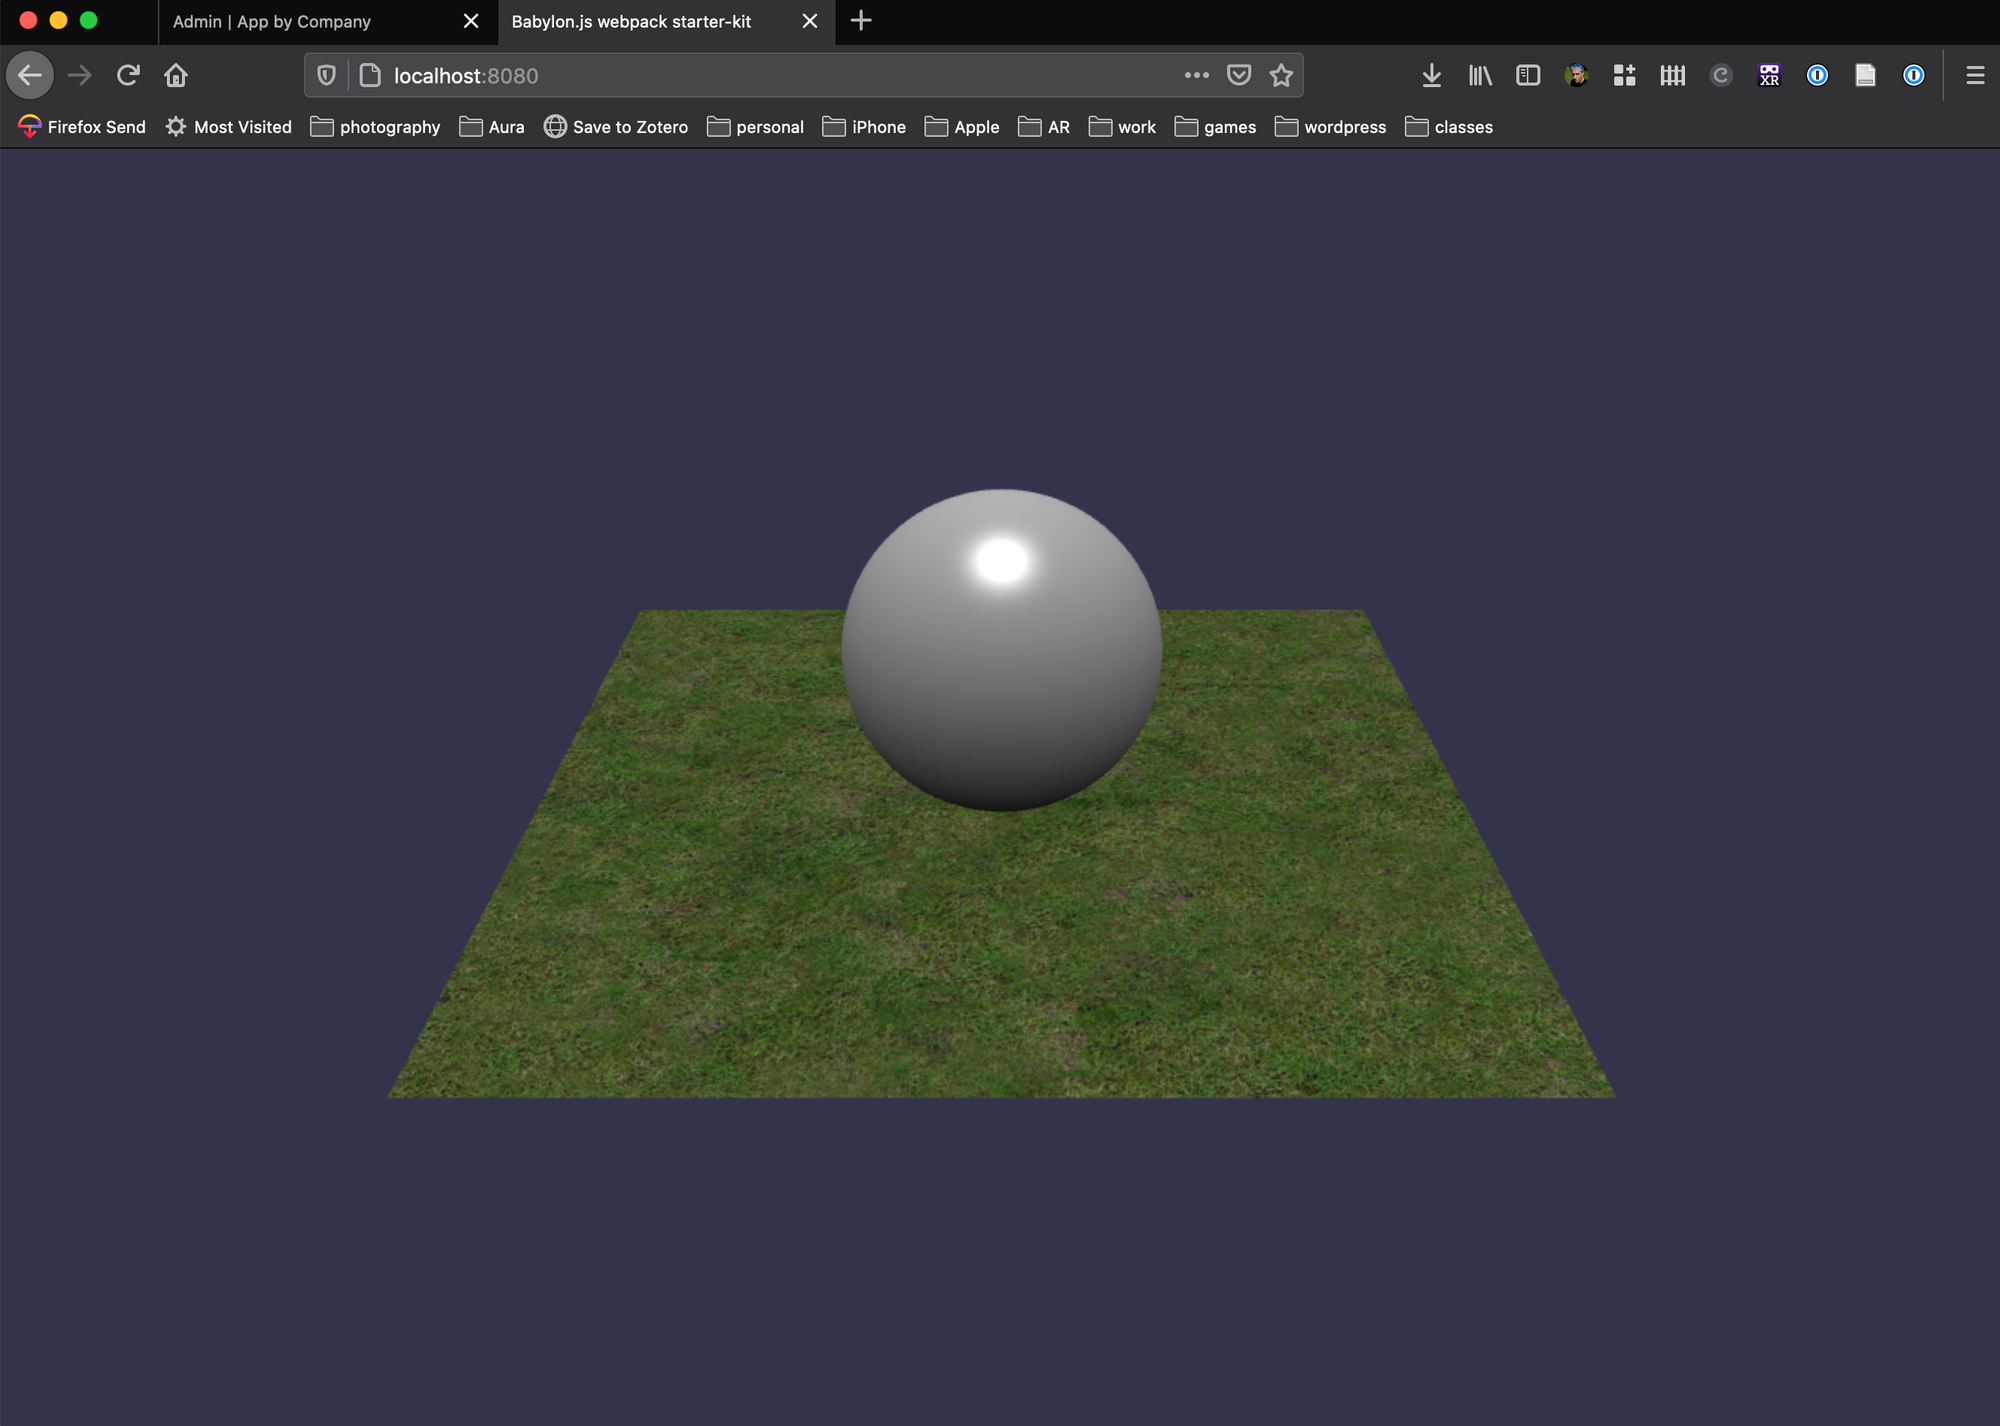The width and height of the screenshot is (2000, 1426).
Task: Open a new tab with plus button
Action: pos(861,21)
